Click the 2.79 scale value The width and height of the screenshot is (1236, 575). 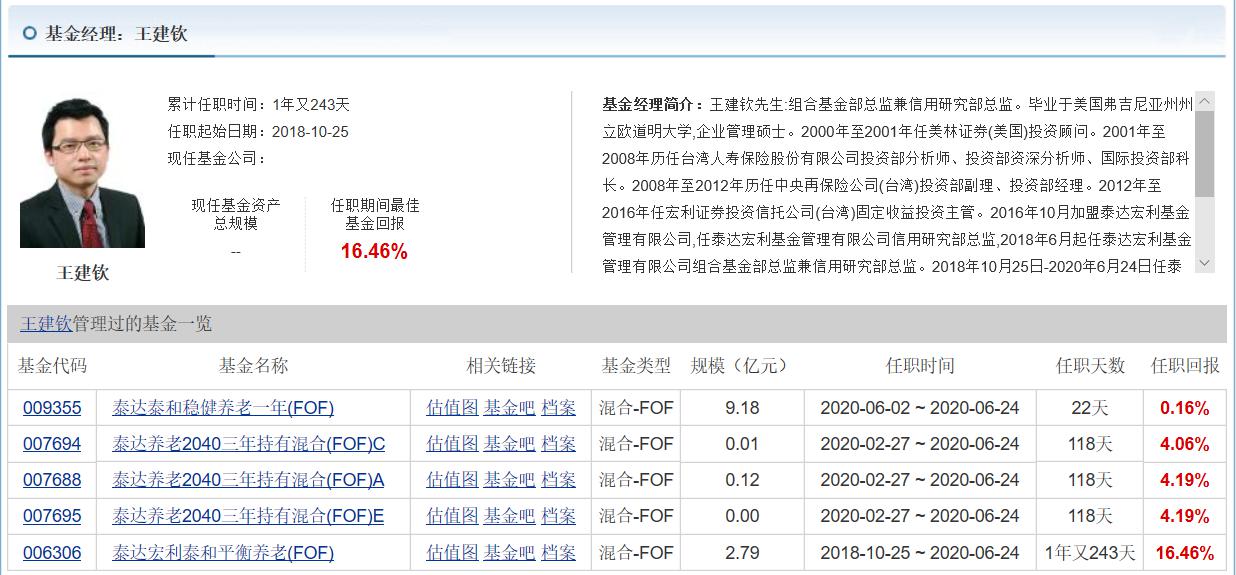coord(742,552)
